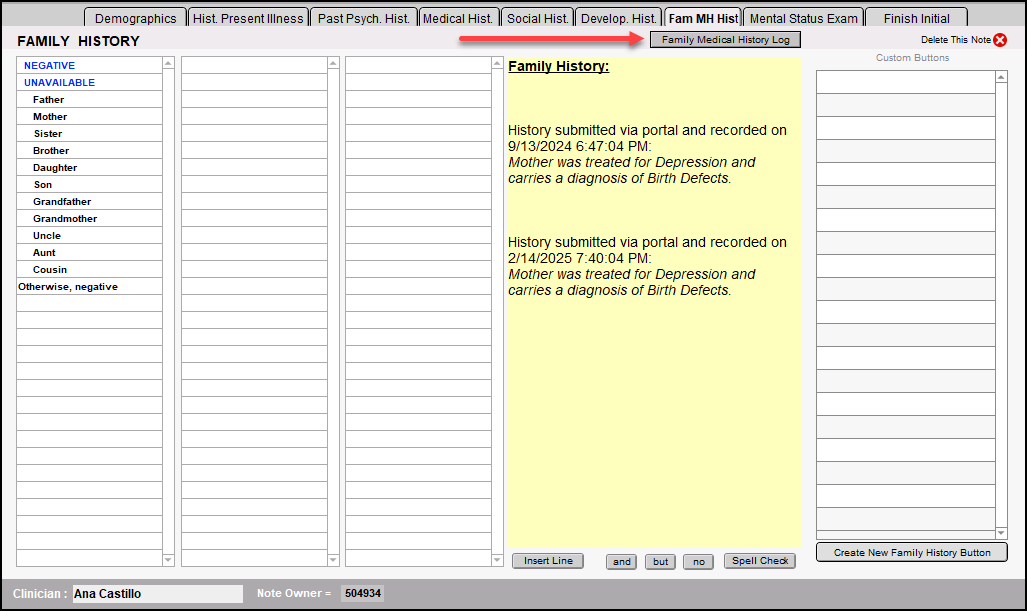Image resolution: width=1027 pixels, height=611 pixels.
Task: Click the Clinician name field
Action: [157, 594]
